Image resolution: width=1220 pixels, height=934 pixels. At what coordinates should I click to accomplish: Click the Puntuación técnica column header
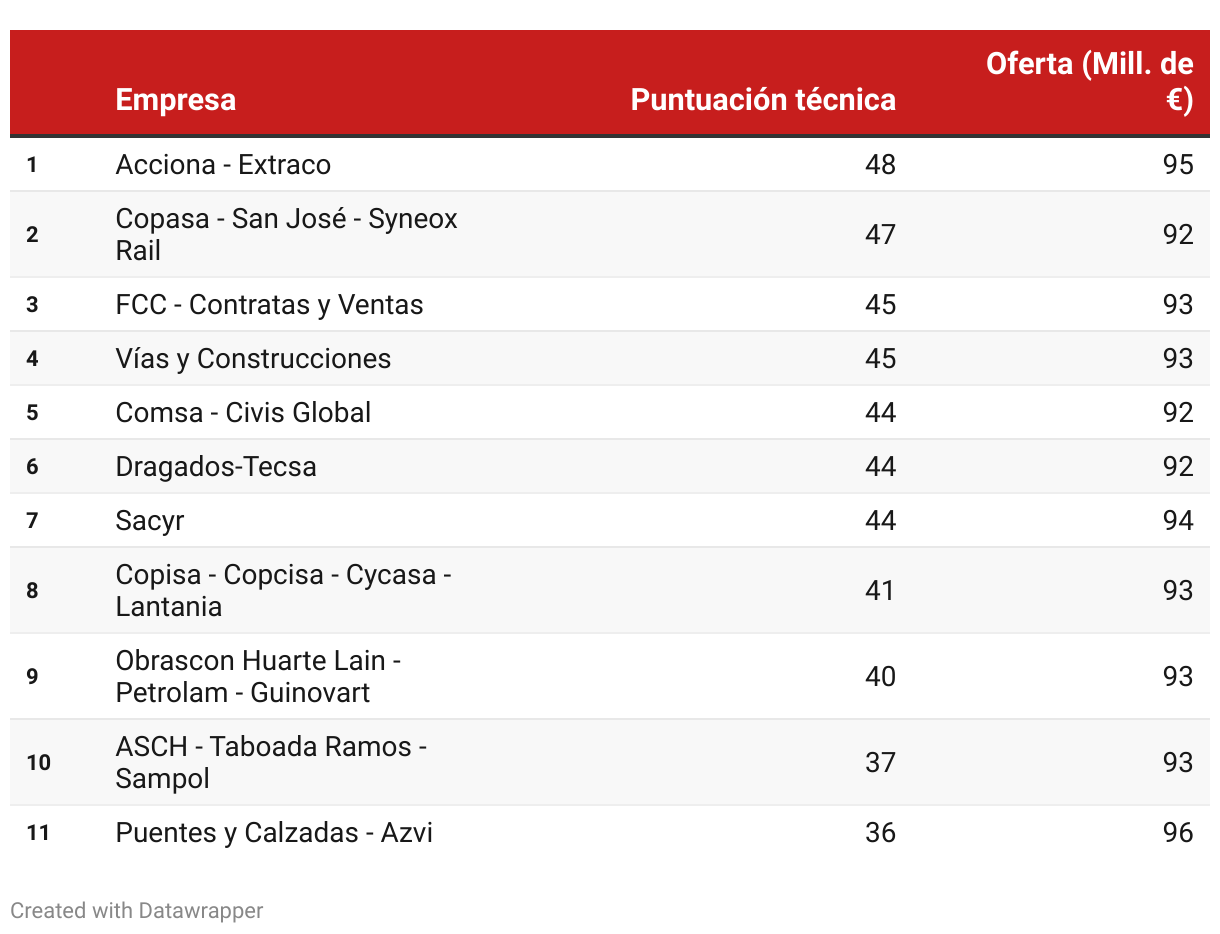point(763,100)
